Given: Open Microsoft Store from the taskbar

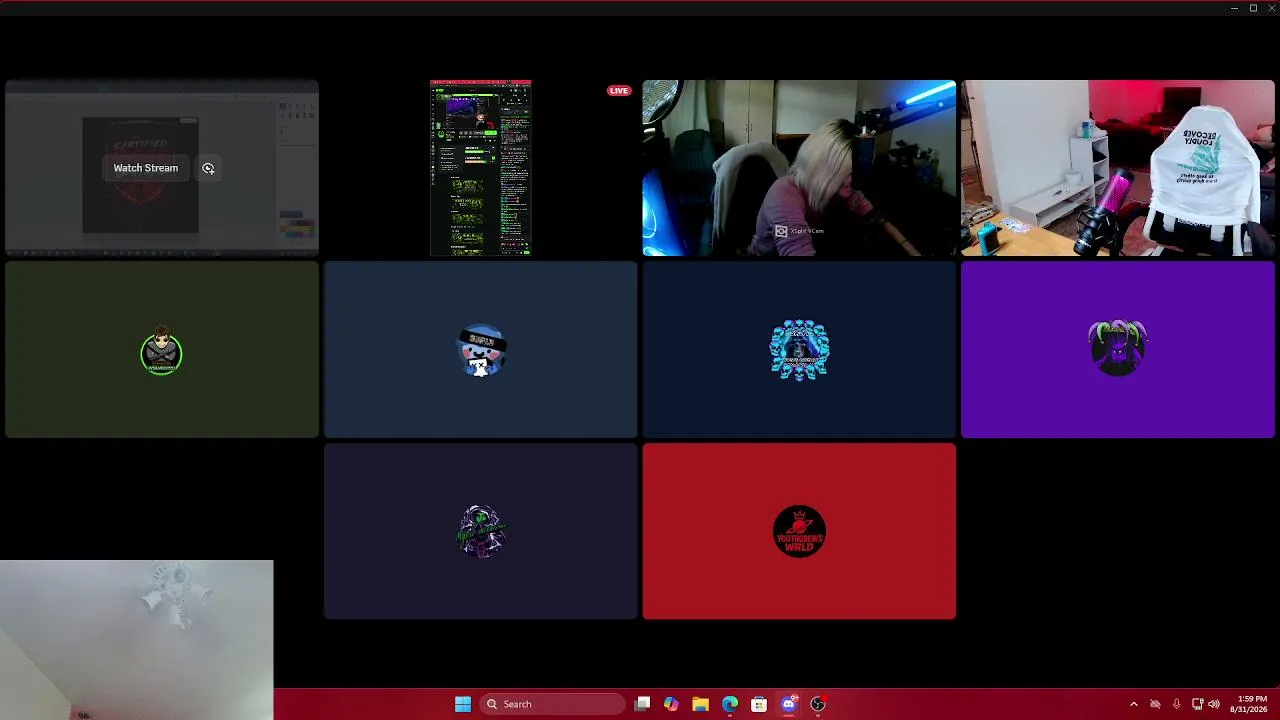Looking at the screenshot, I should pos(759,704).
